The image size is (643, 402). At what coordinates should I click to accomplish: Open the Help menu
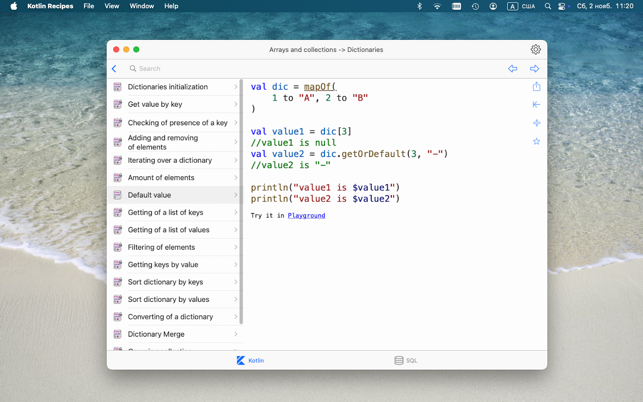pyautogui.click(x=171, y=6)
